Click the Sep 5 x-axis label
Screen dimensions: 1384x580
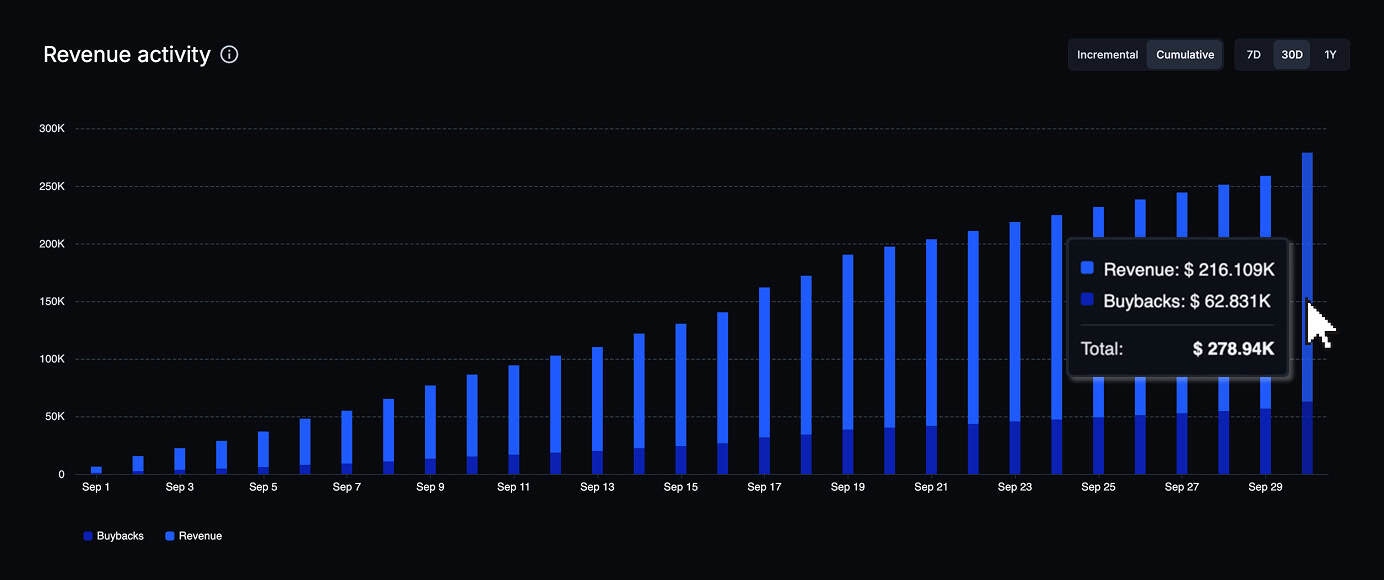(263, 488)
